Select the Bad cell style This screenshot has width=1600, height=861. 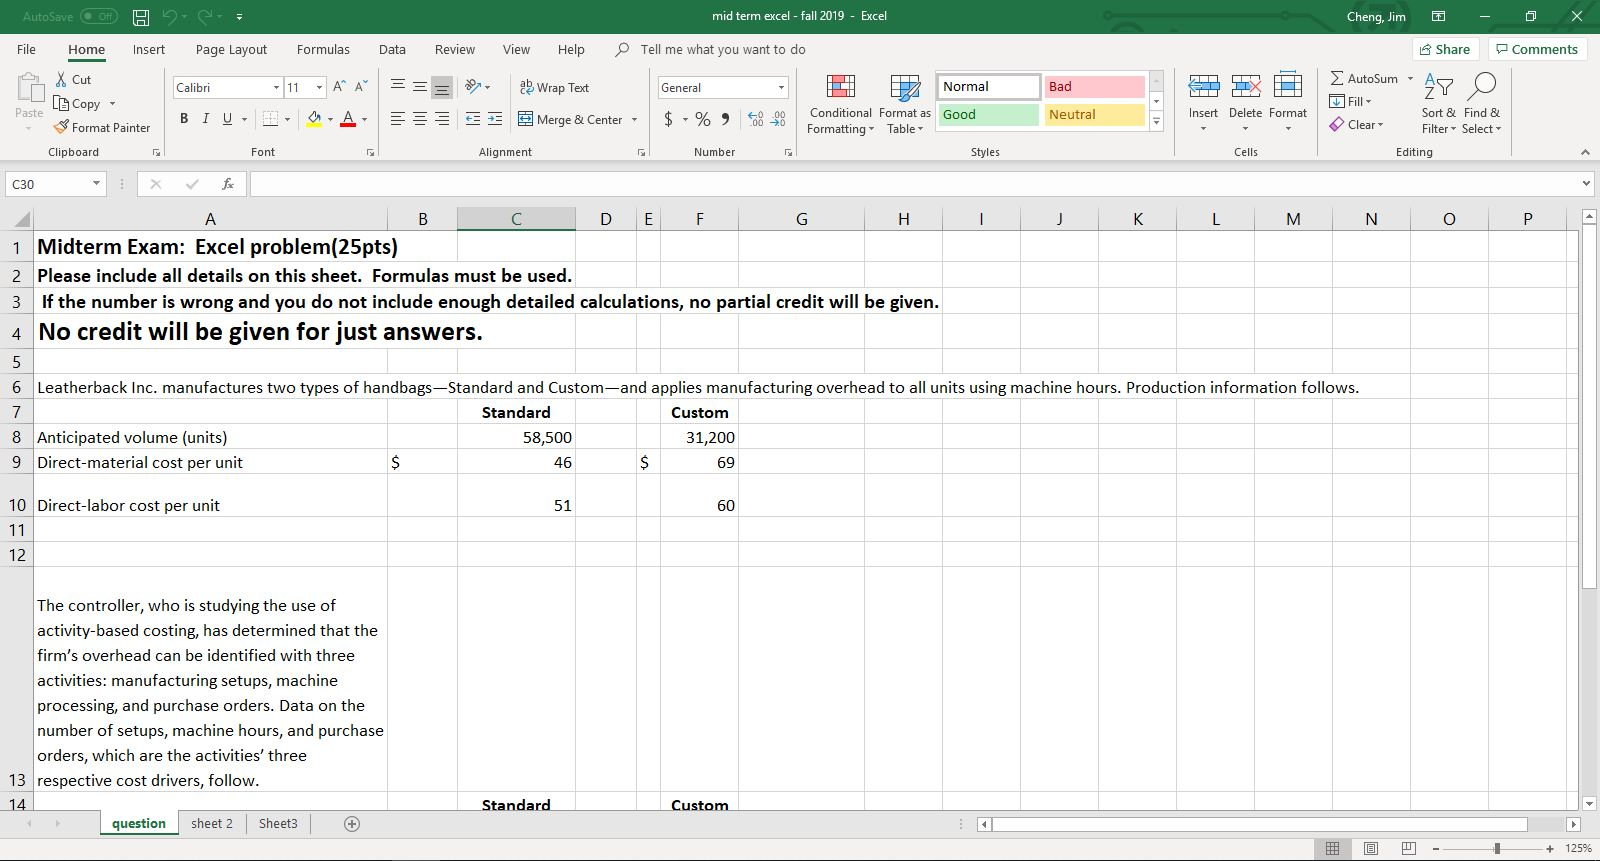pos(1094,86)
